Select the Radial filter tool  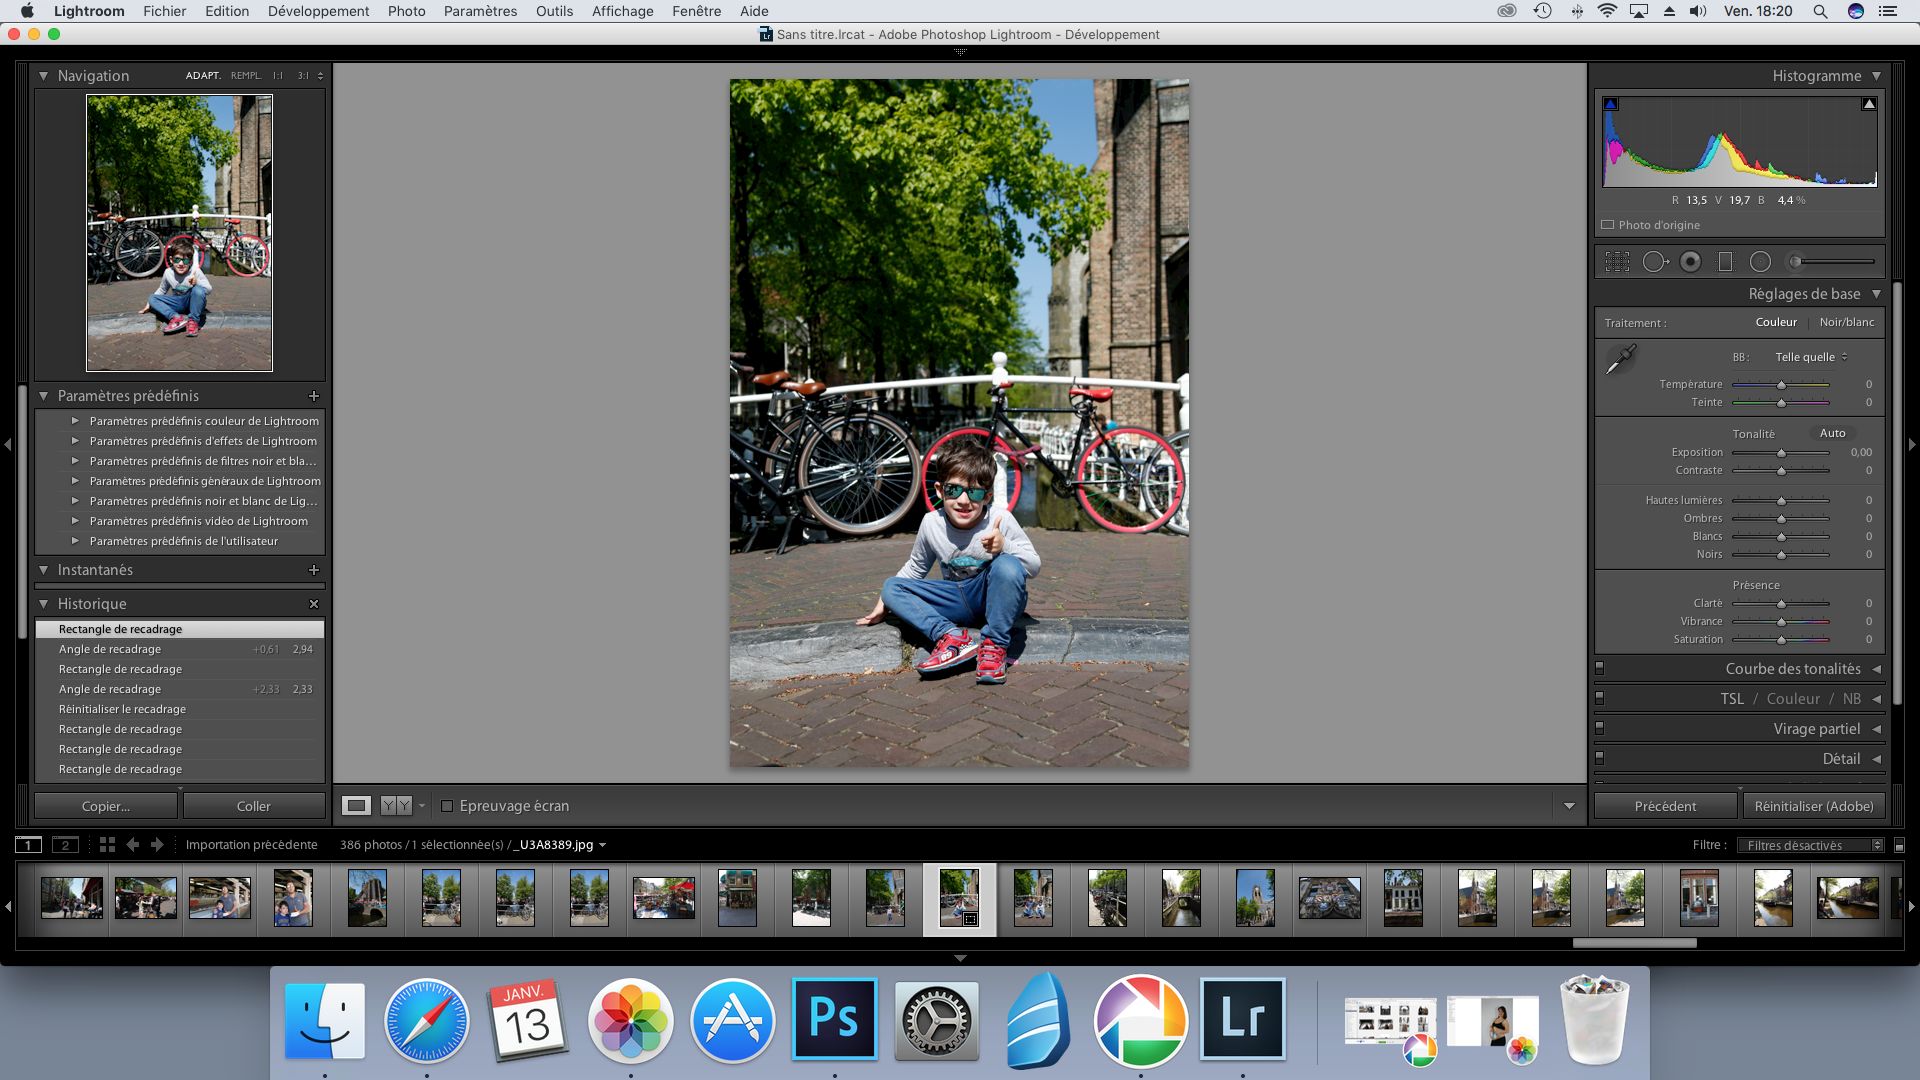pyautogui.click(x=1760, y=262)
